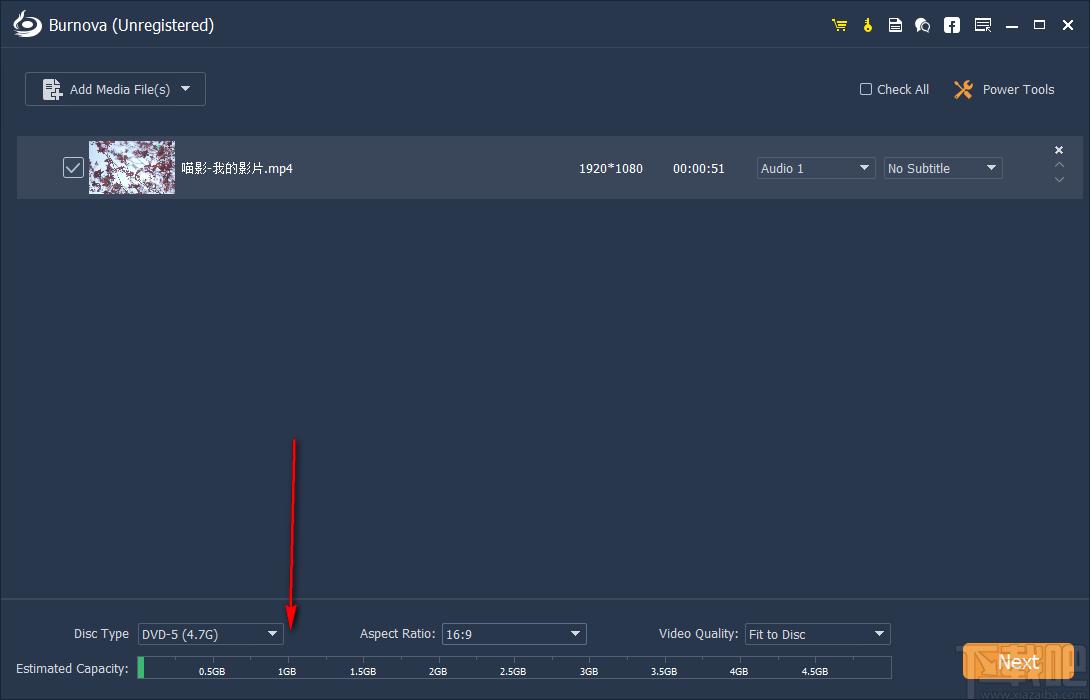Open the shopping cart purchase icon
The image size is (1090, 700).
pos(839,26)
